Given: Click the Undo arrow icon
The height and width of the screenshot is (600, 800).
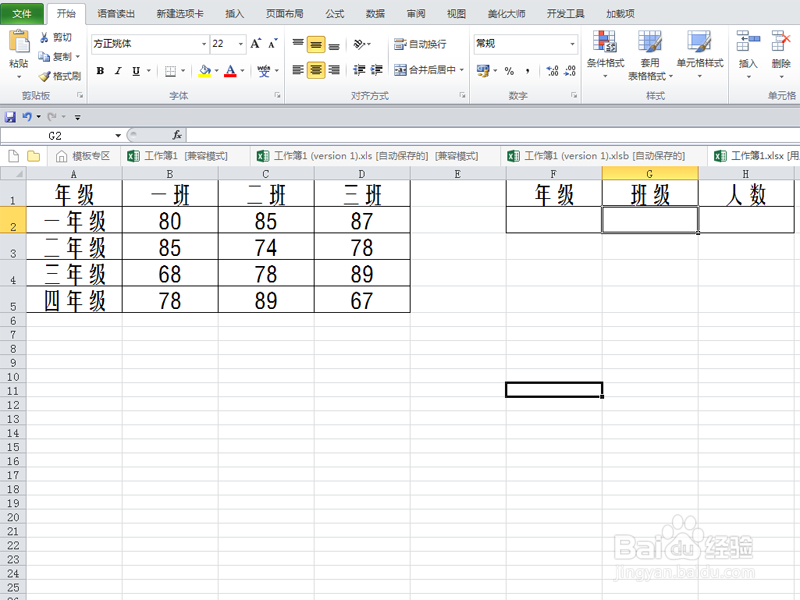Looking at the screenshot, I should coord(27,117).
